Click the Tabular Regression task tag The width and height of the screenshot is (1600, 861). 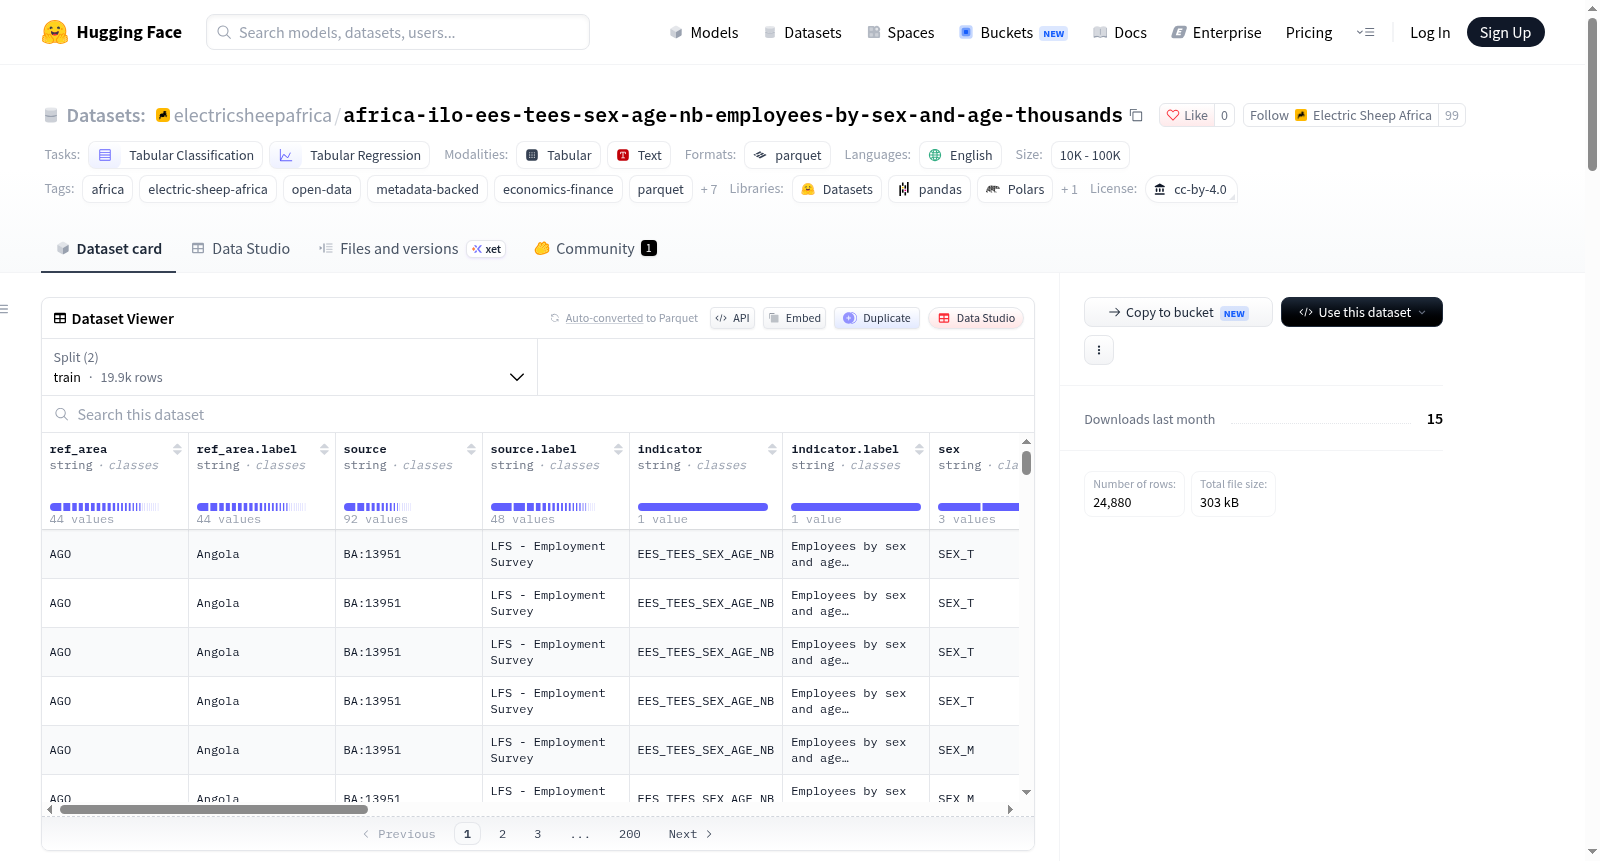[350, 155]
